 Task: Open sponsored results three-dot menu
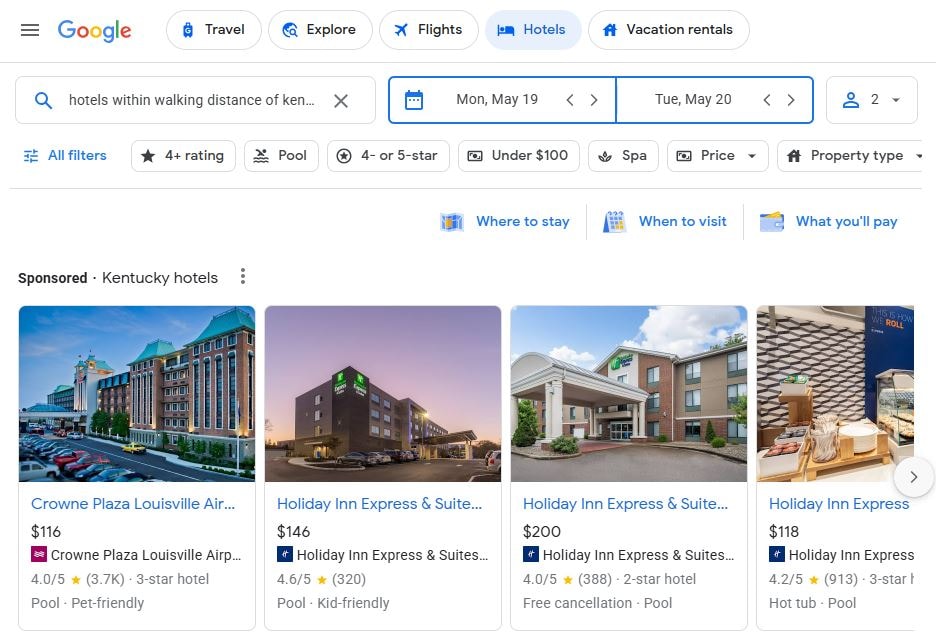point(242,276)
